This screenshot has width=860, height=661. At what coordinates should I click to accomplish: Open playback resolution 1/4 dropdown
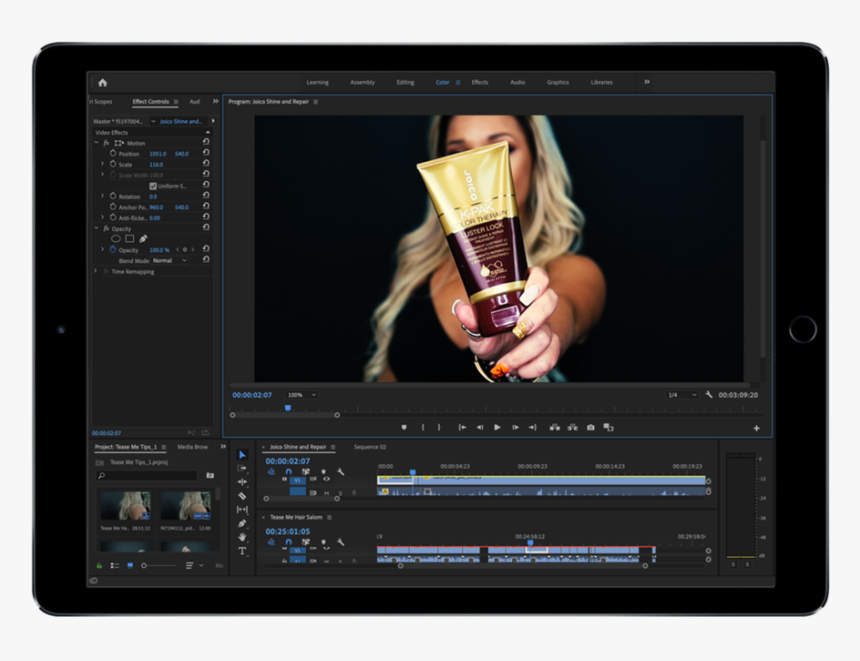[682, 395]
